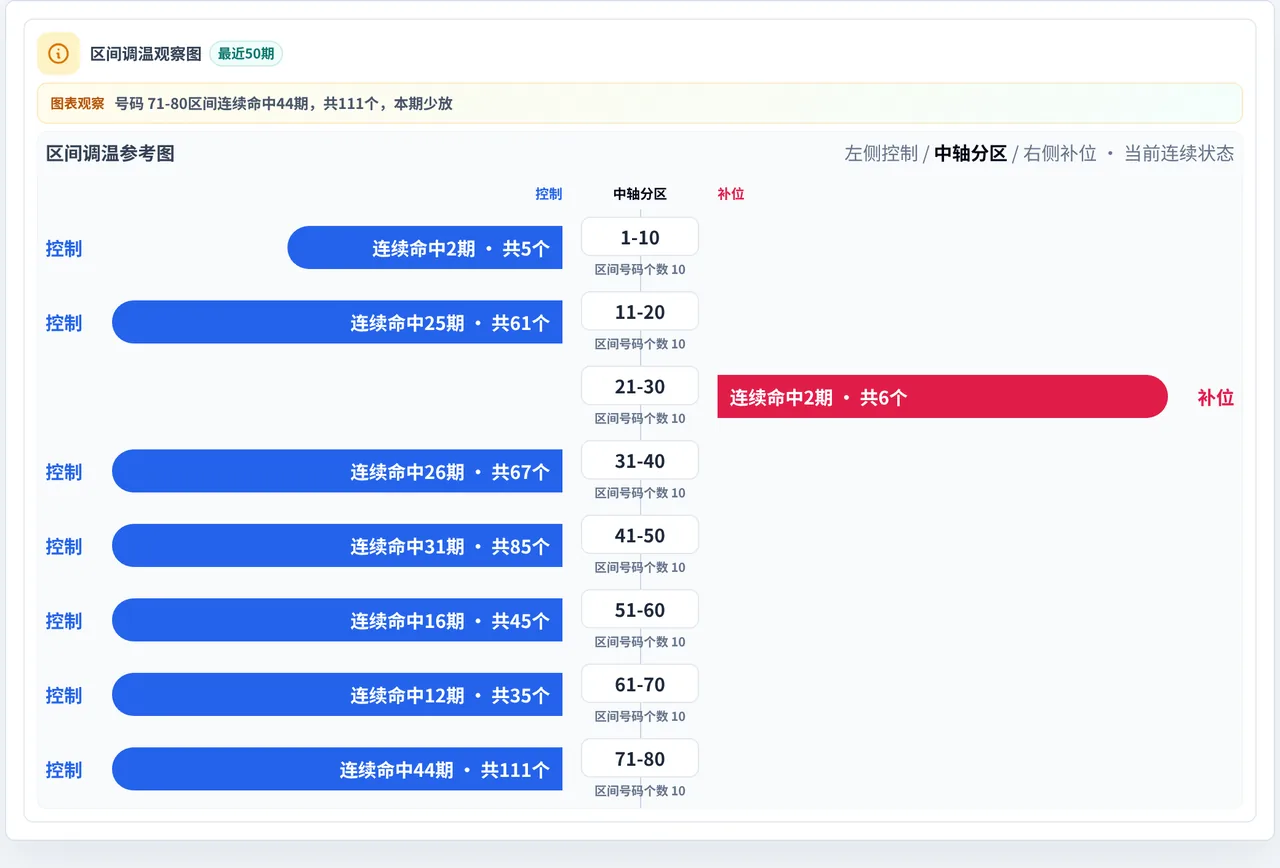Click the blue bar 连续命中2期 · 共5个

(x=425, y=248)
